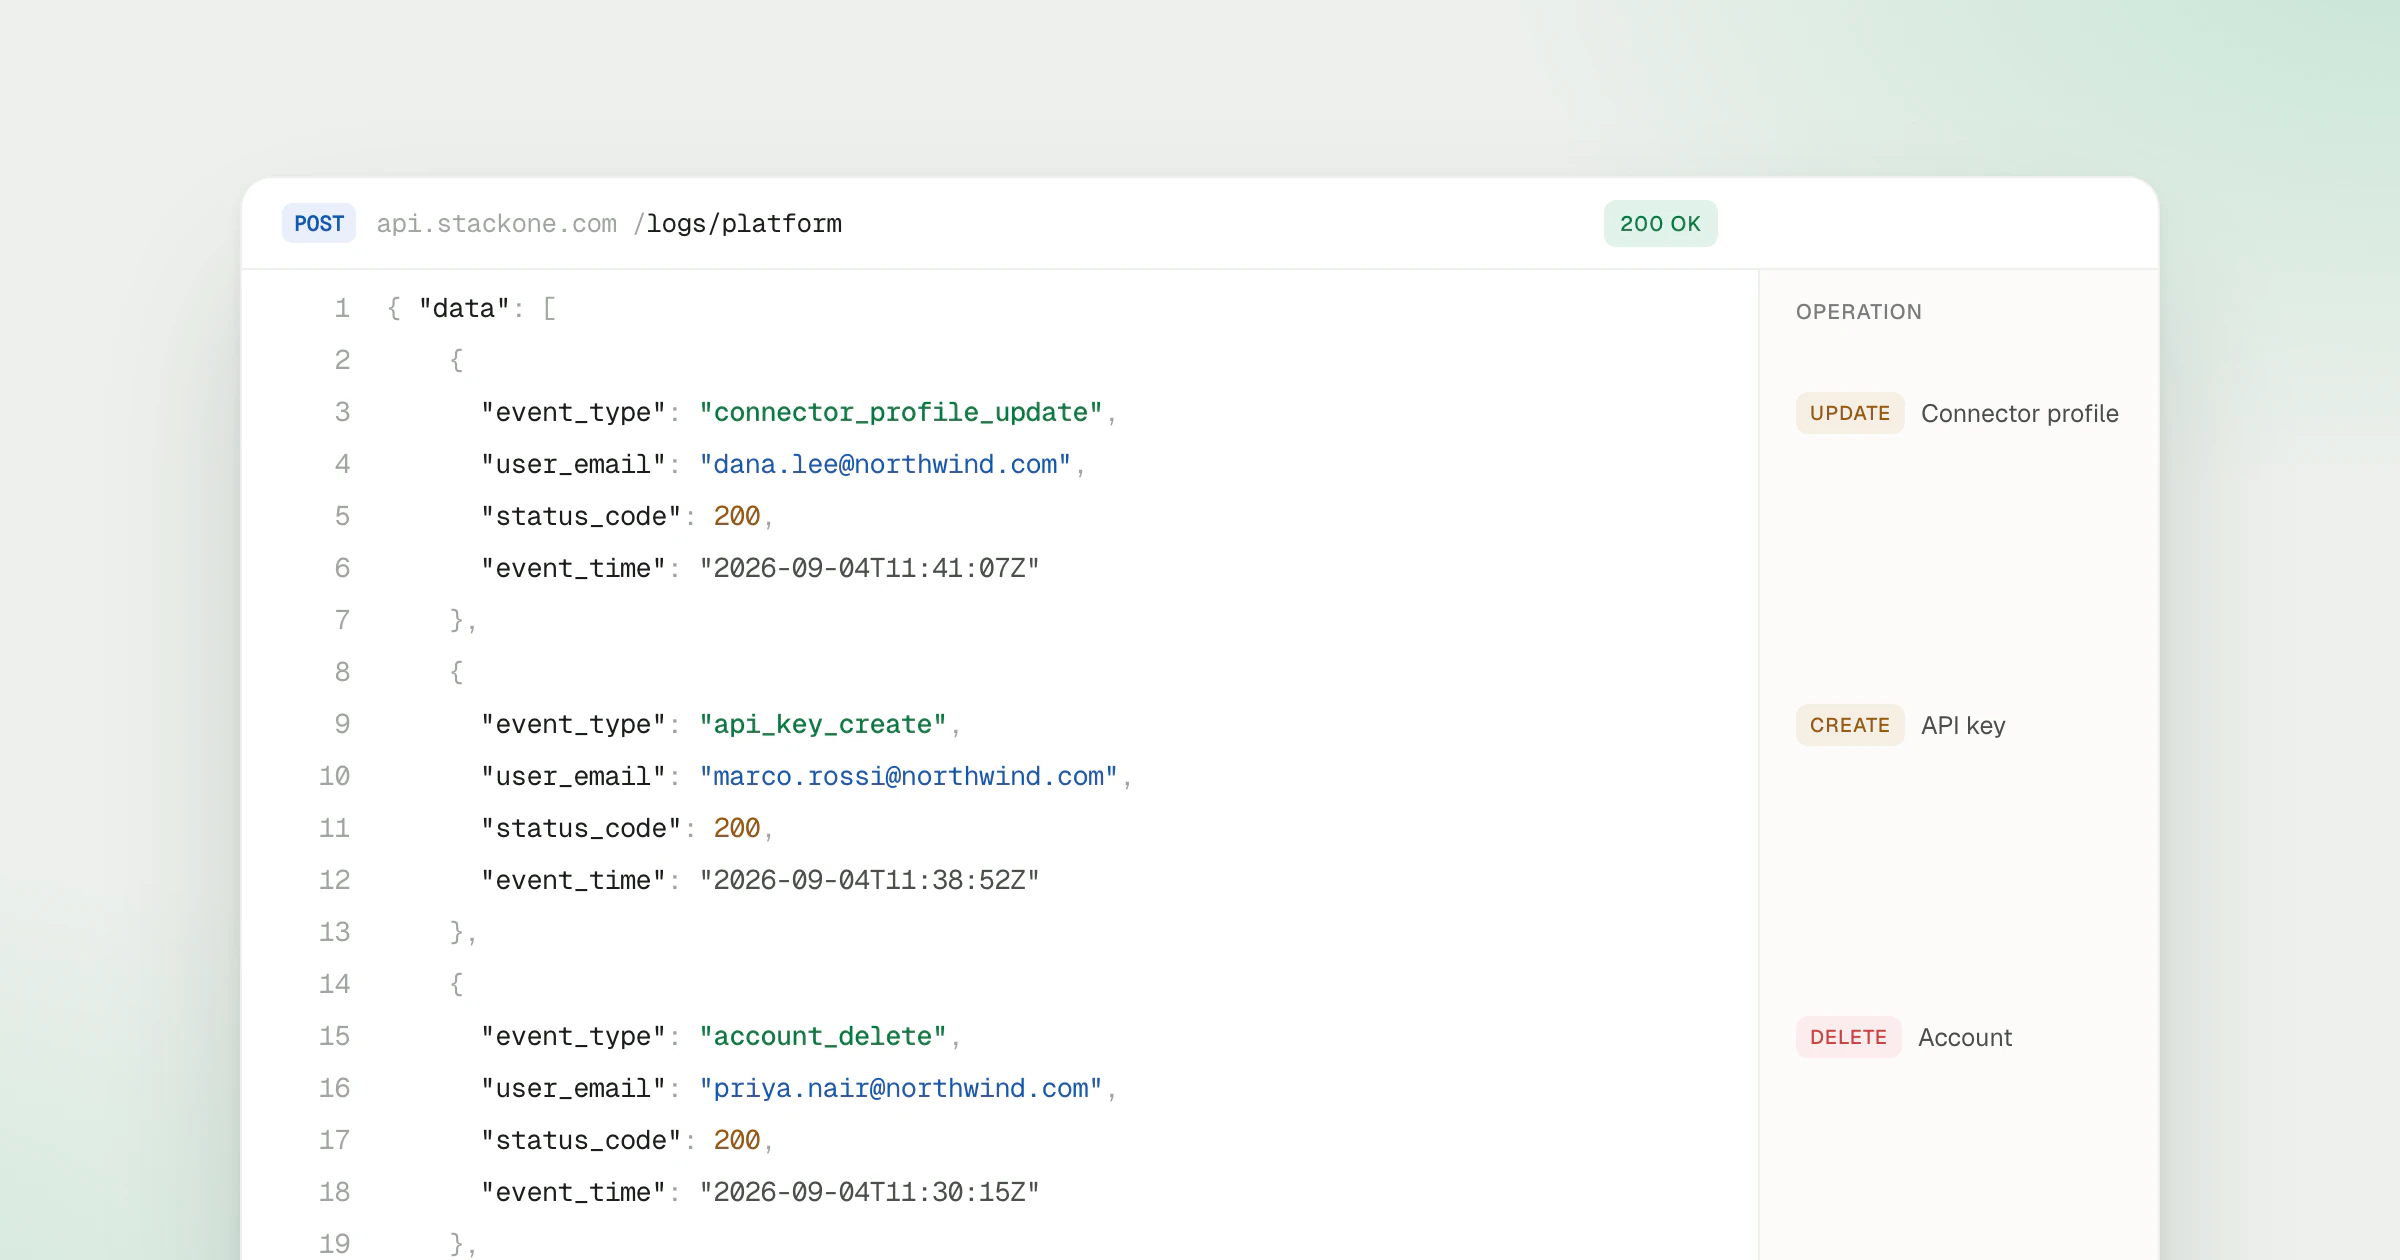This screenshot has height=1260, width=2400.
Task: Click event time 2026-09-04T11:30:15Z
Action: (870, 1192)
